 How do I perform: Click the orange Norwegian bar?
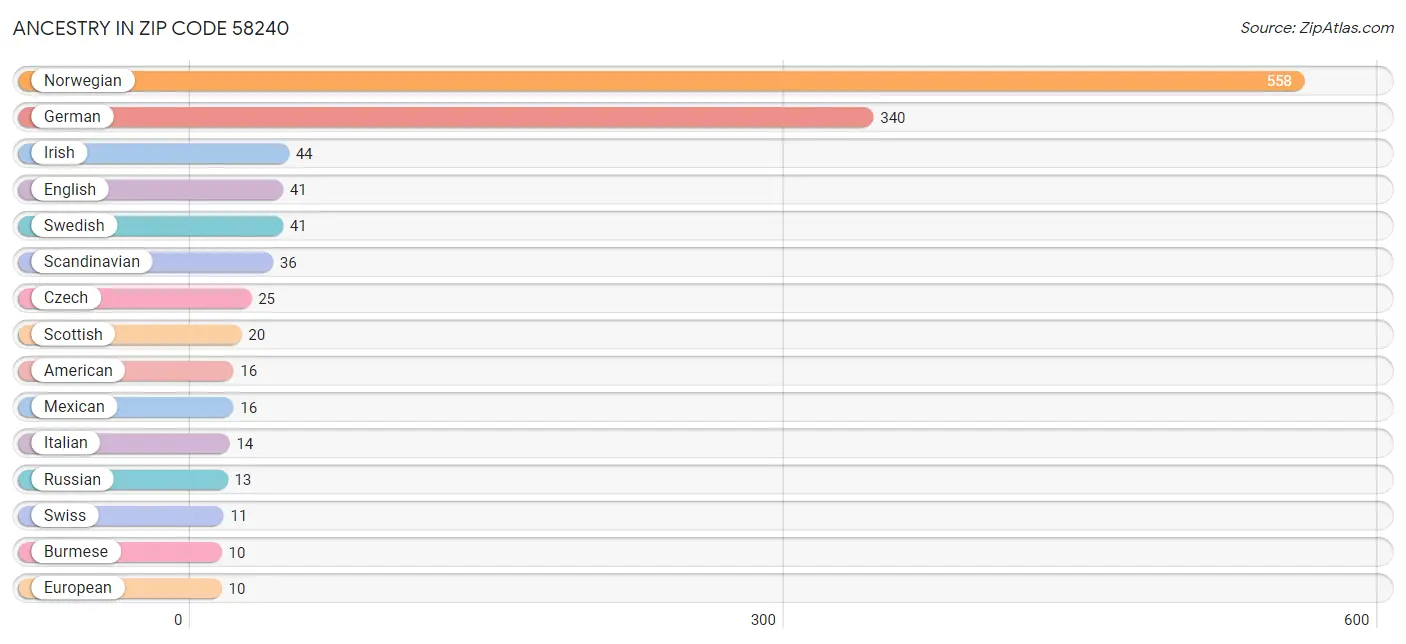(661, 81)
